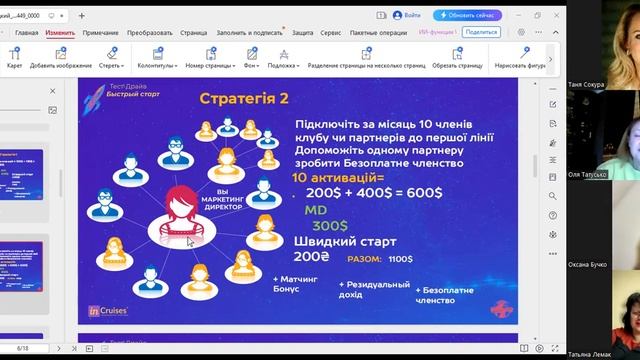The image size is (640, 360).
Task: Click the page number field 6/18
Action: click(23, 349)
